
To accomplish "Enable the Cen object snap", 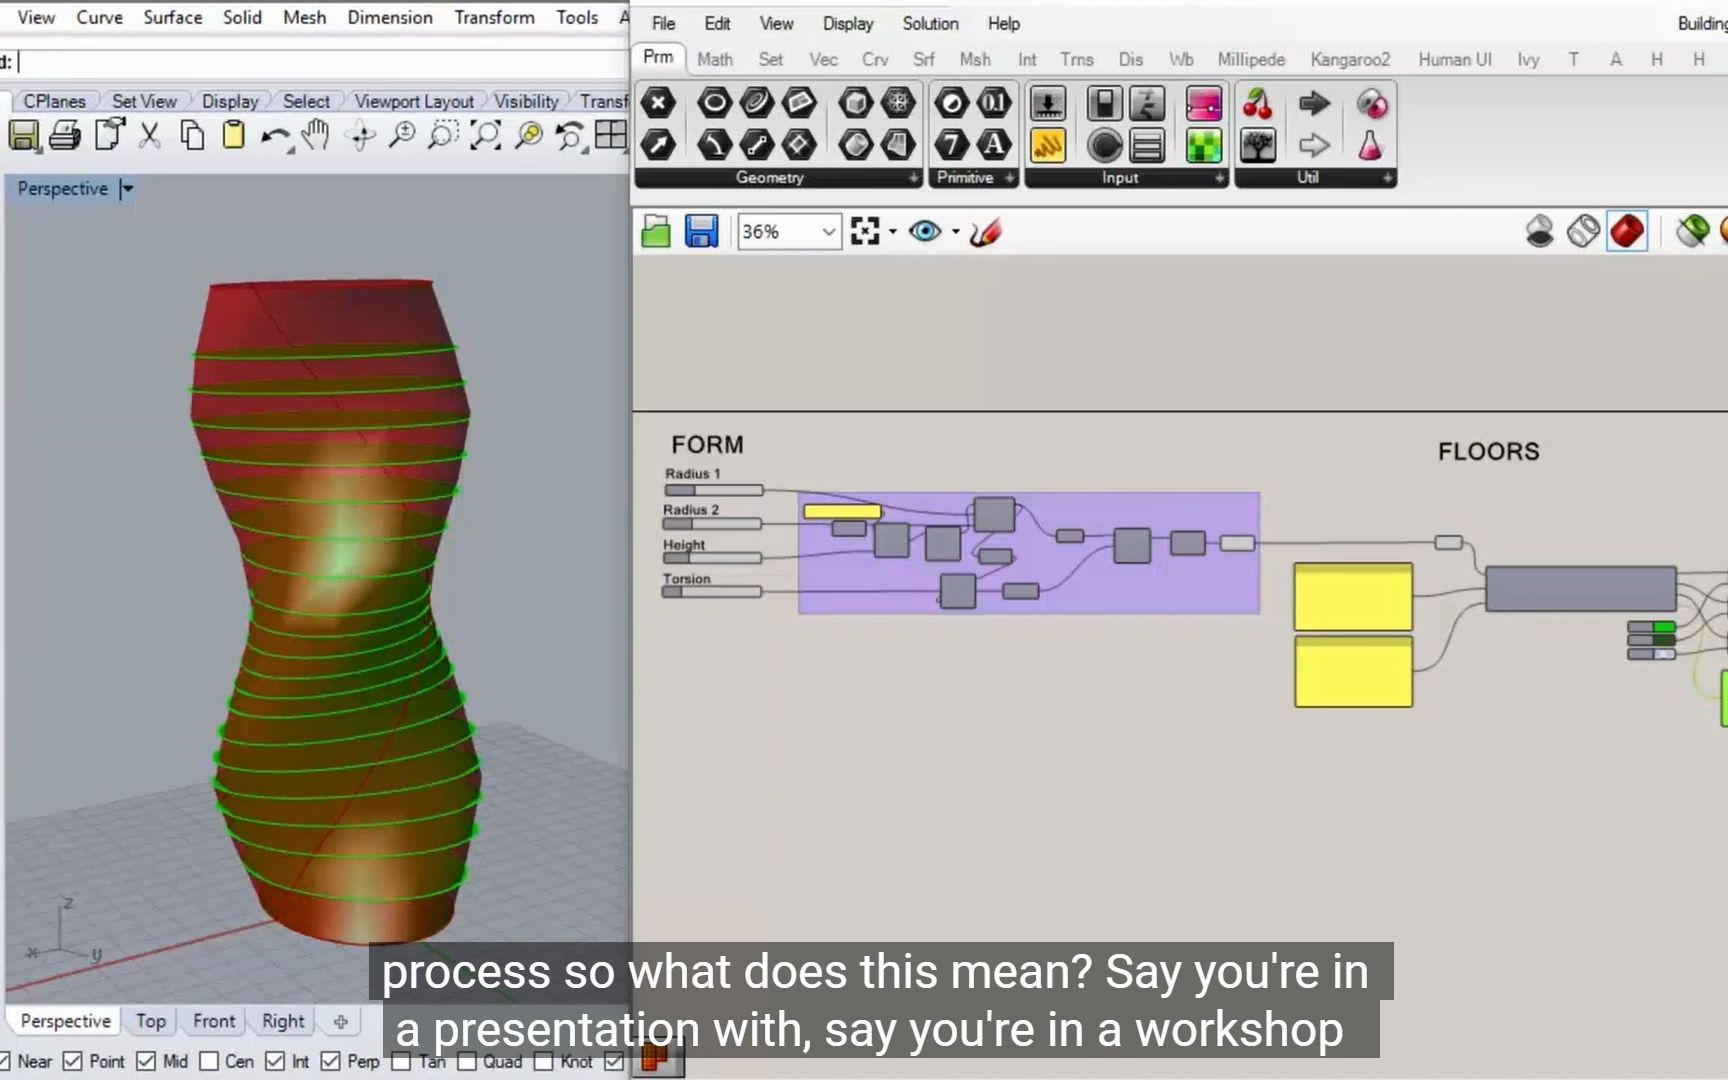I will click(x=209, y=1063).
